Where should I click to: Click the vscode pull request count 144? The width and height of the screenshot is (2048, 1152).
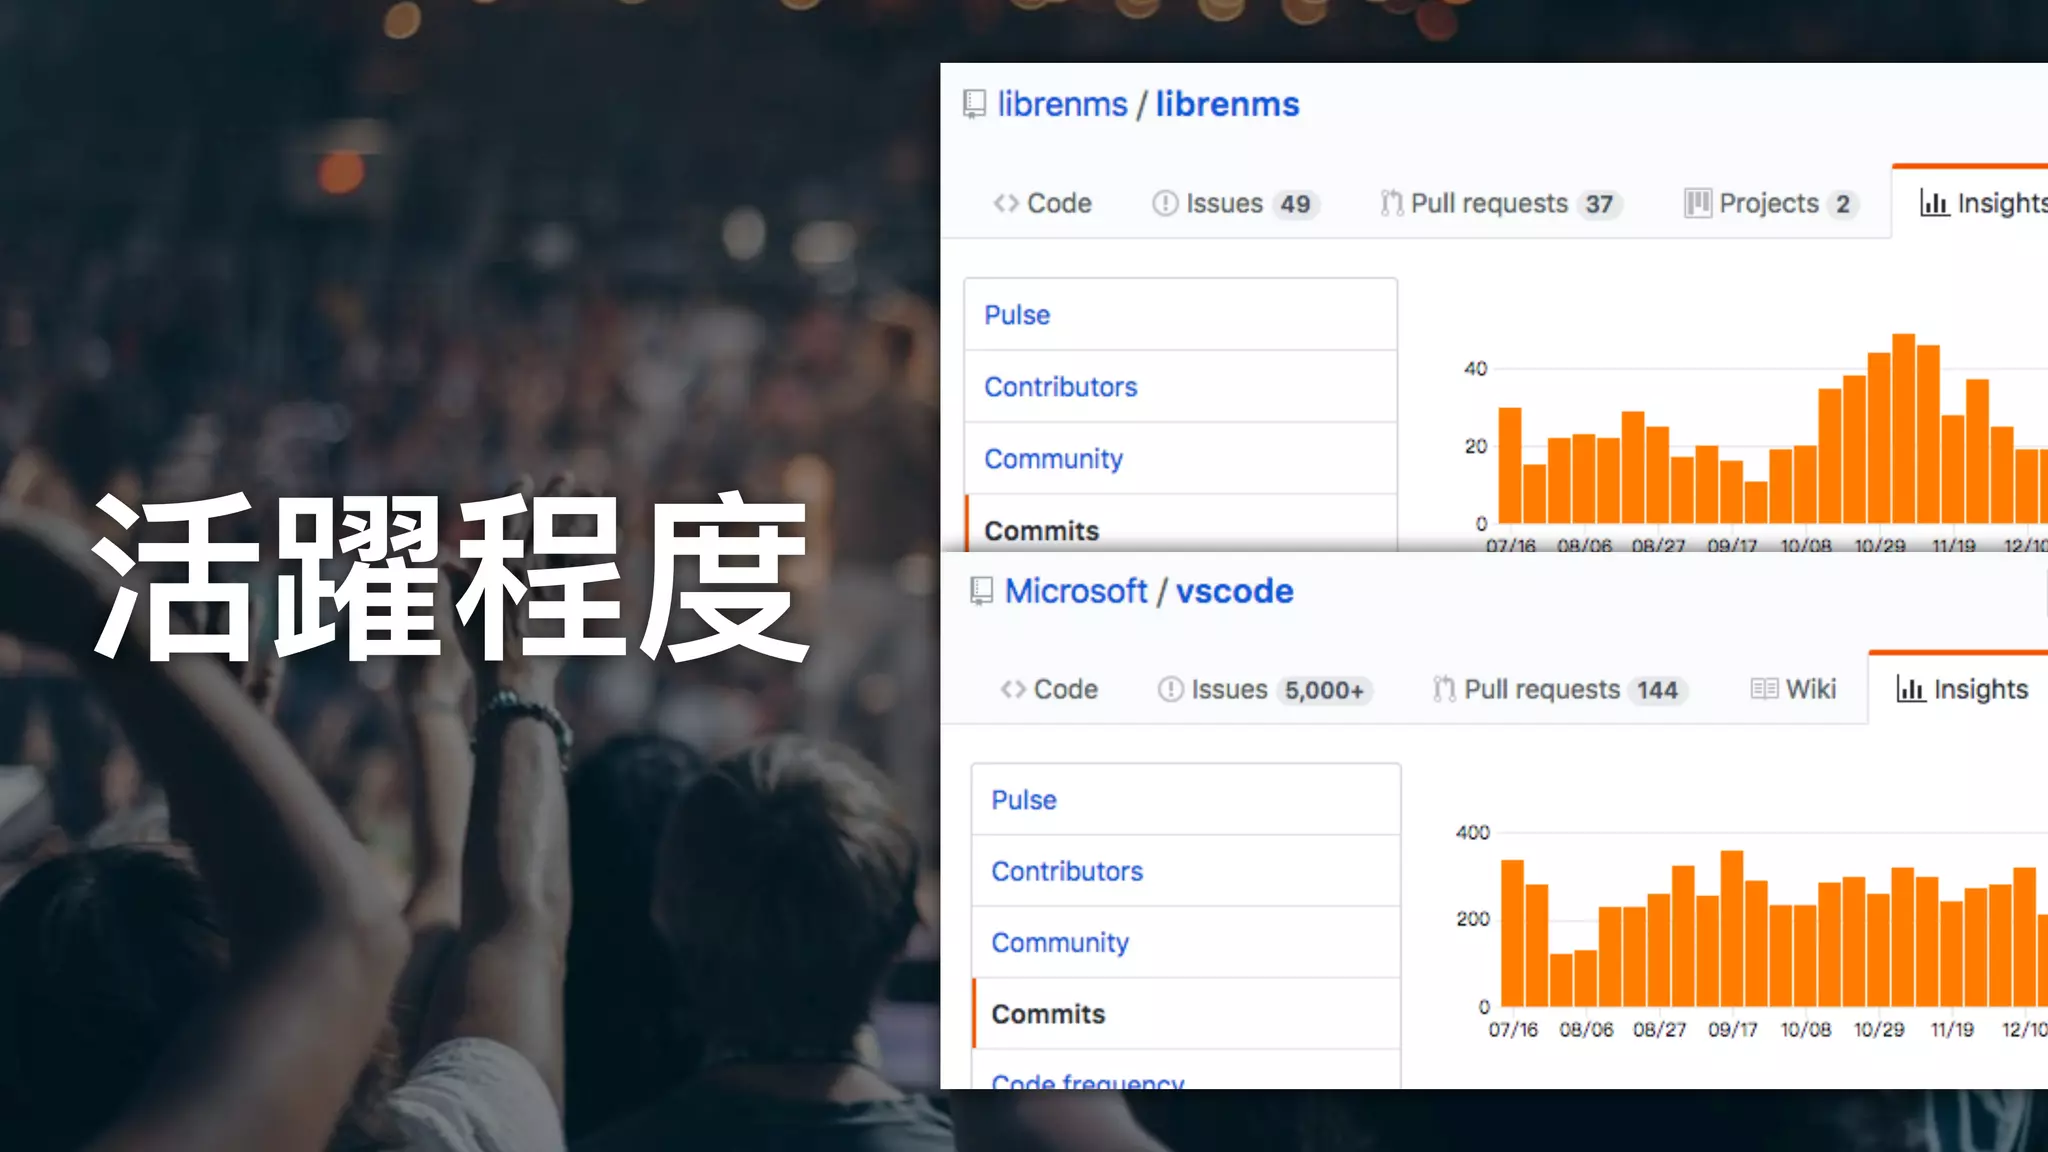click(1658, 690)
